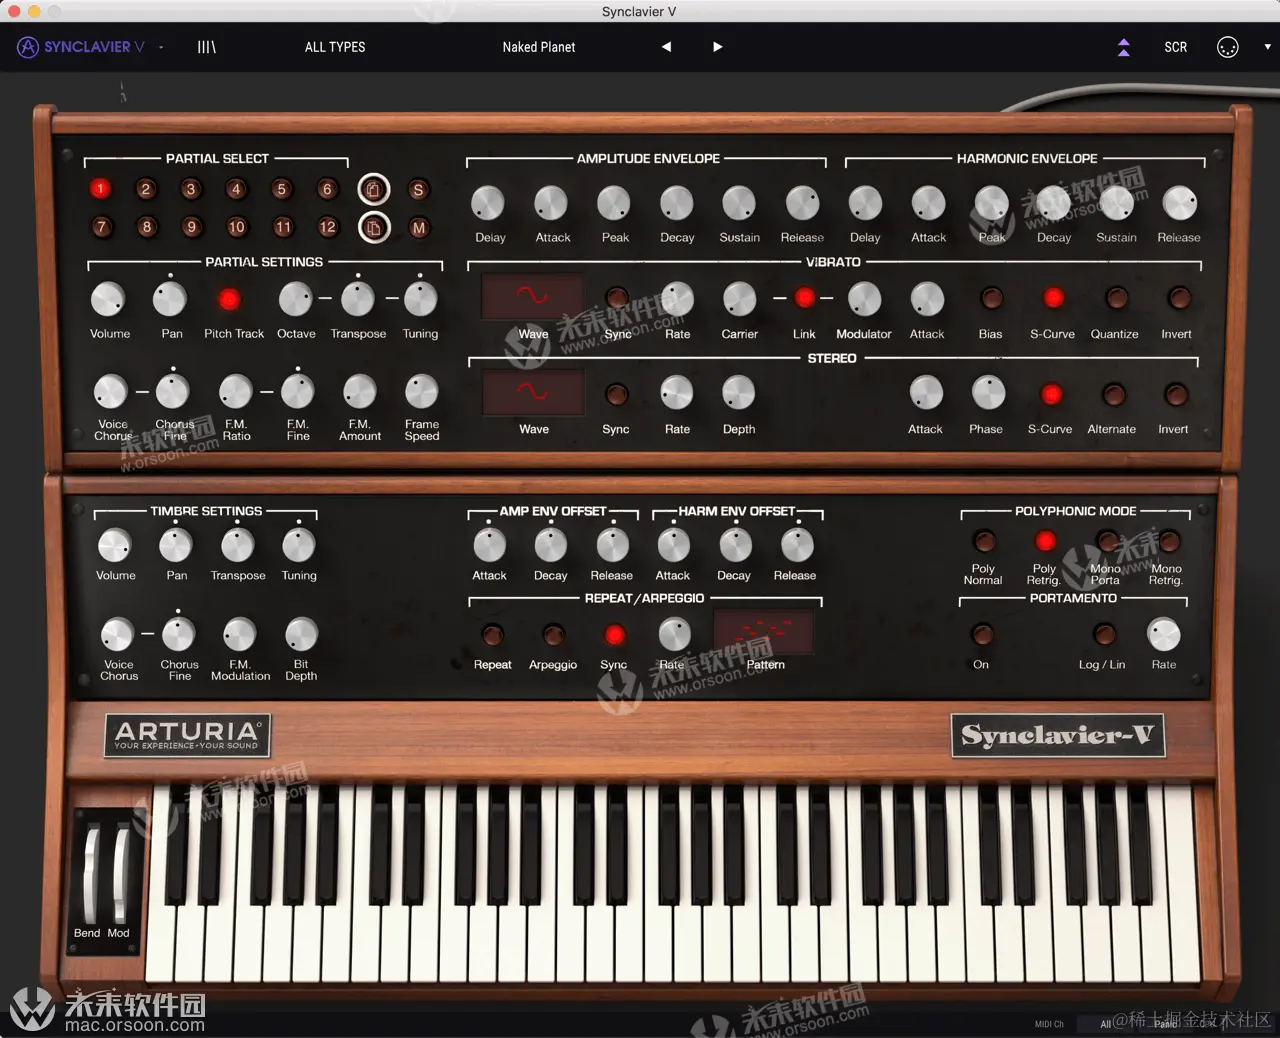Click the Stereo Phase knob
The image size is (1280, 1038).
coord(988,393)
